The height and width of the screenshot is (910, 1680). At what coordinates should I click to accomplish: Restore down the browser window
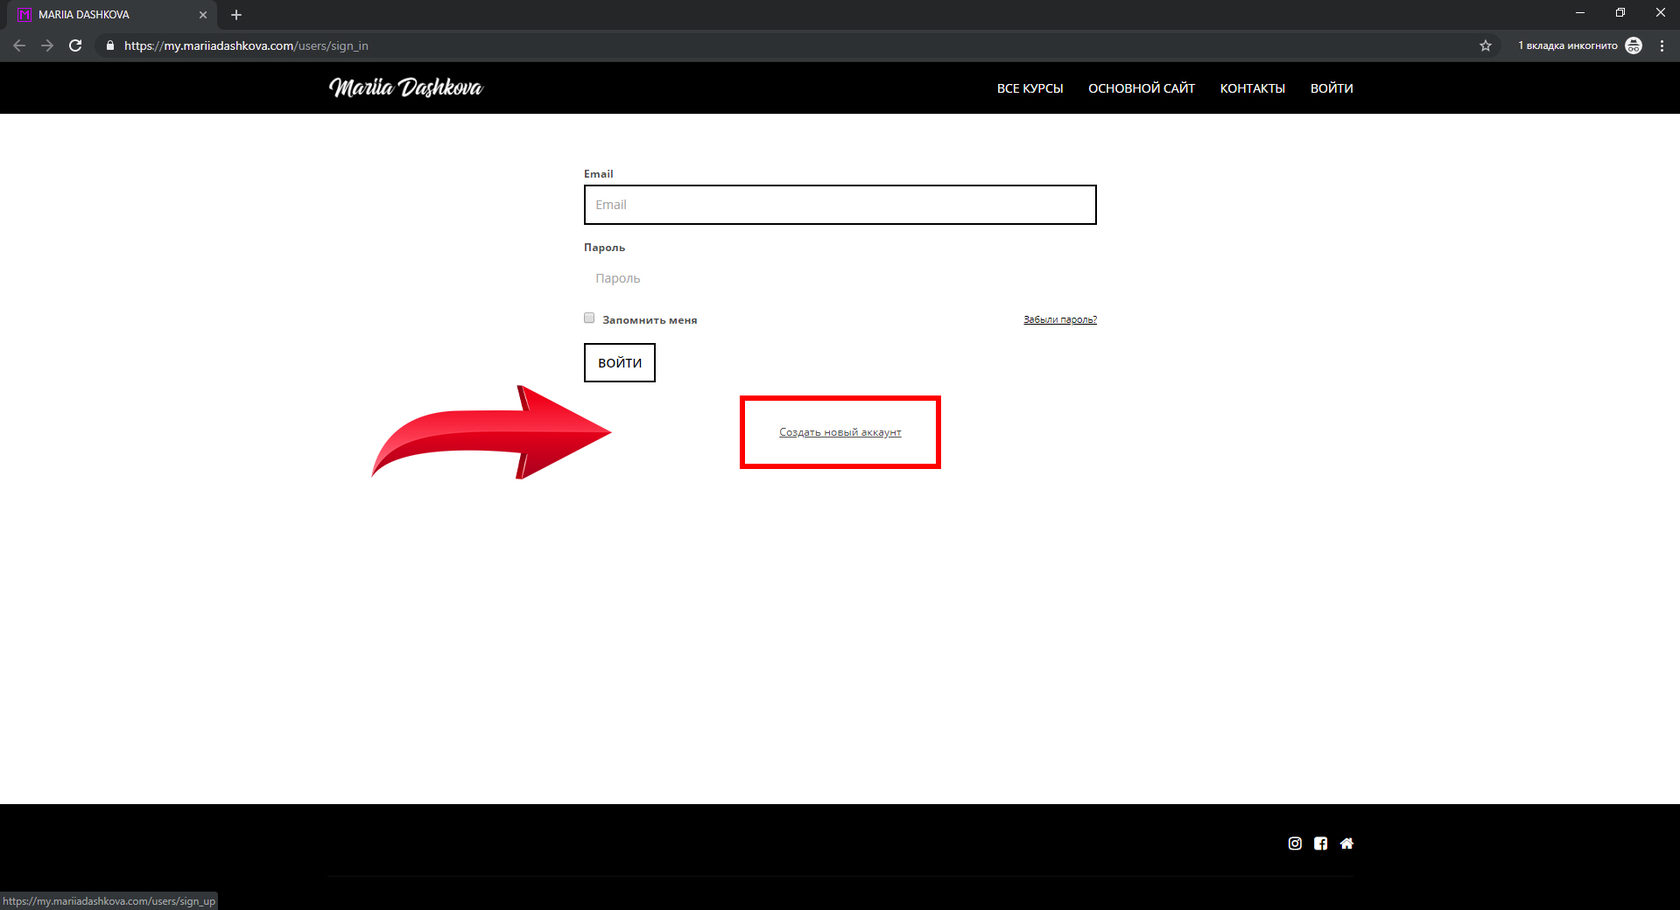click(x=1620, y=13)
